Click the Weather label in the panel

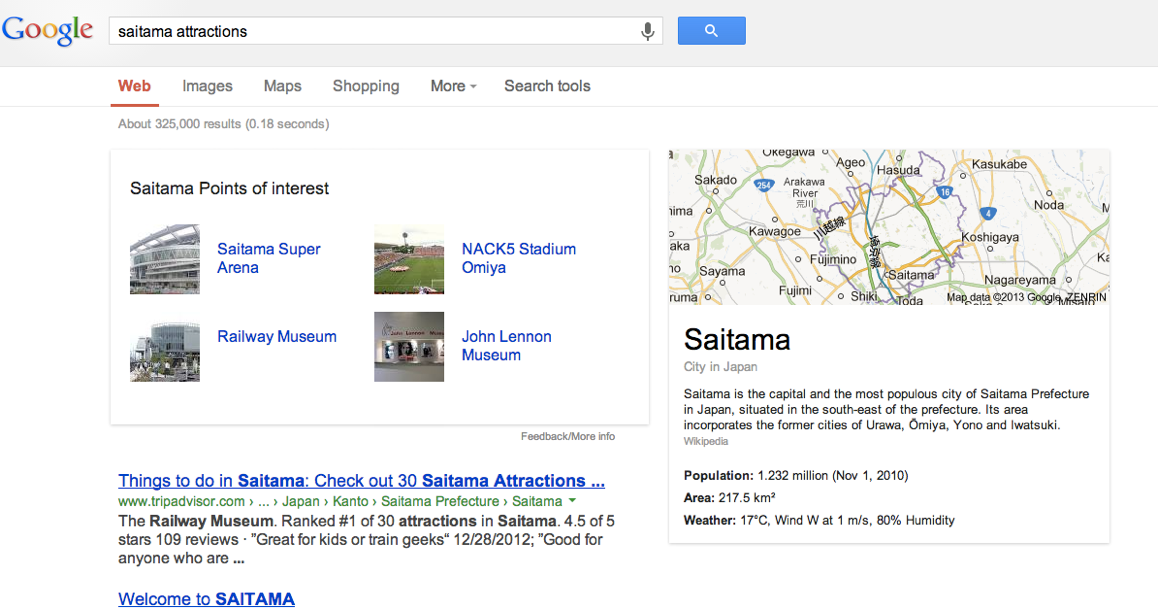[710, 521]
